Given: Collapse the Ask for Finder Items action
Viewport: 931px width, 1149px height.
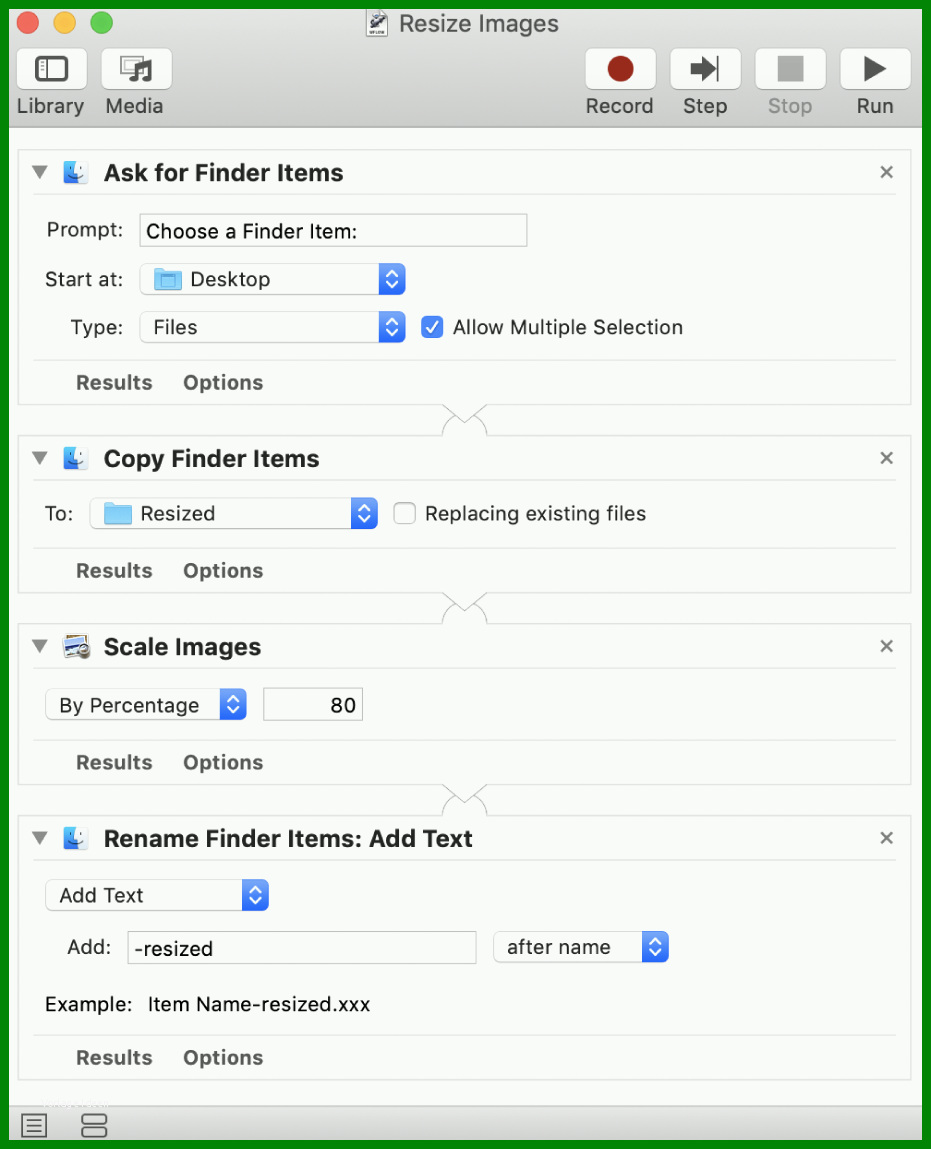Looking at the screenshot, I should [x=40, y=172].
